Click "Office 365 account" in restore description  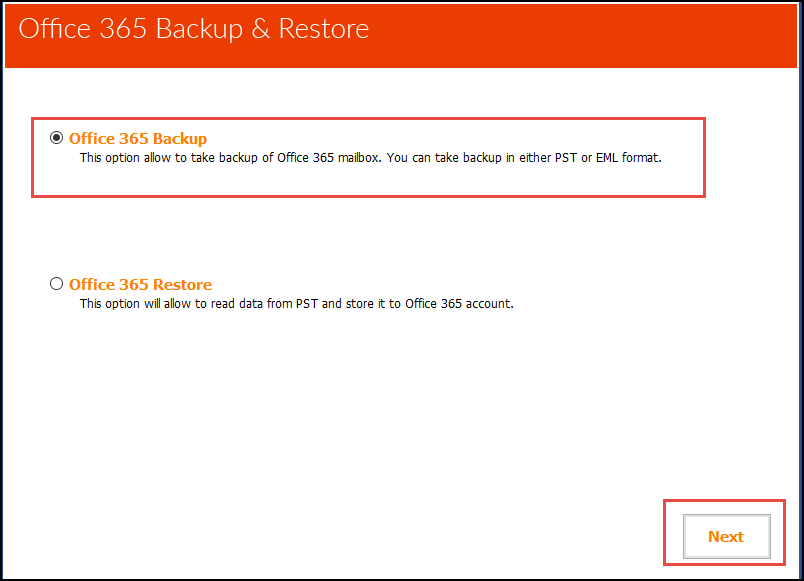tap(459, 304)
